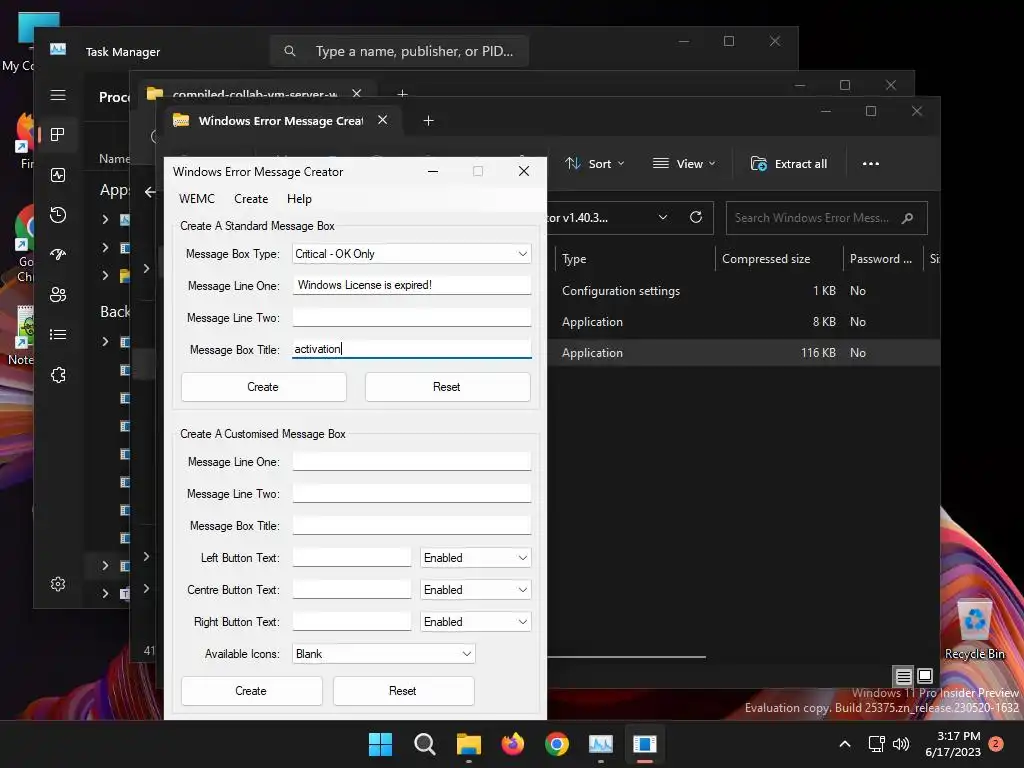Viewport: 1024px width, 768px height.
Task: Open Right Button Enabled dropdown
Action: [475, 622]
